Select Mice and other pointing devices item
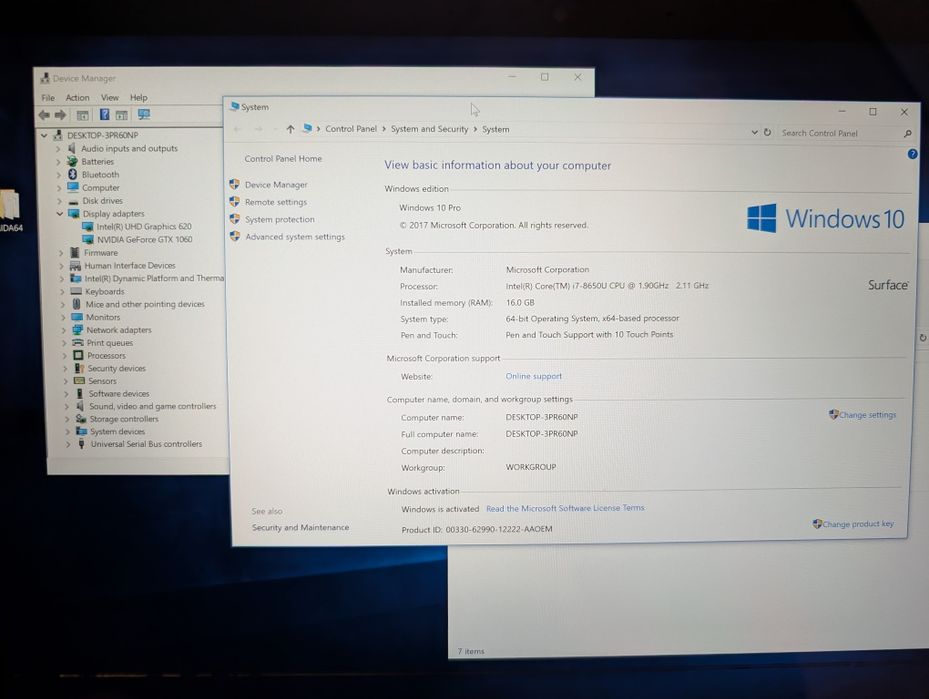Screen dimensions: 929x699 tap(145, 304)
